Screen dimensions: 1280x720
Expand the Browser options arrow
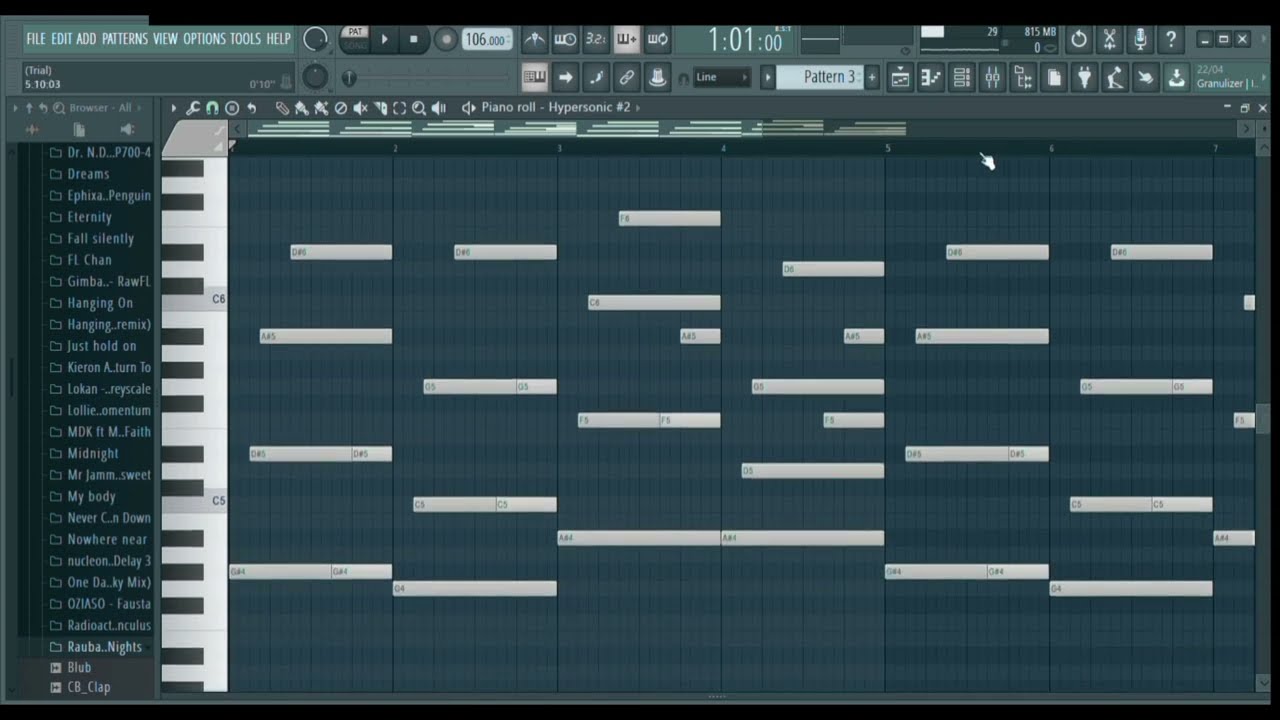click(16, 108)
